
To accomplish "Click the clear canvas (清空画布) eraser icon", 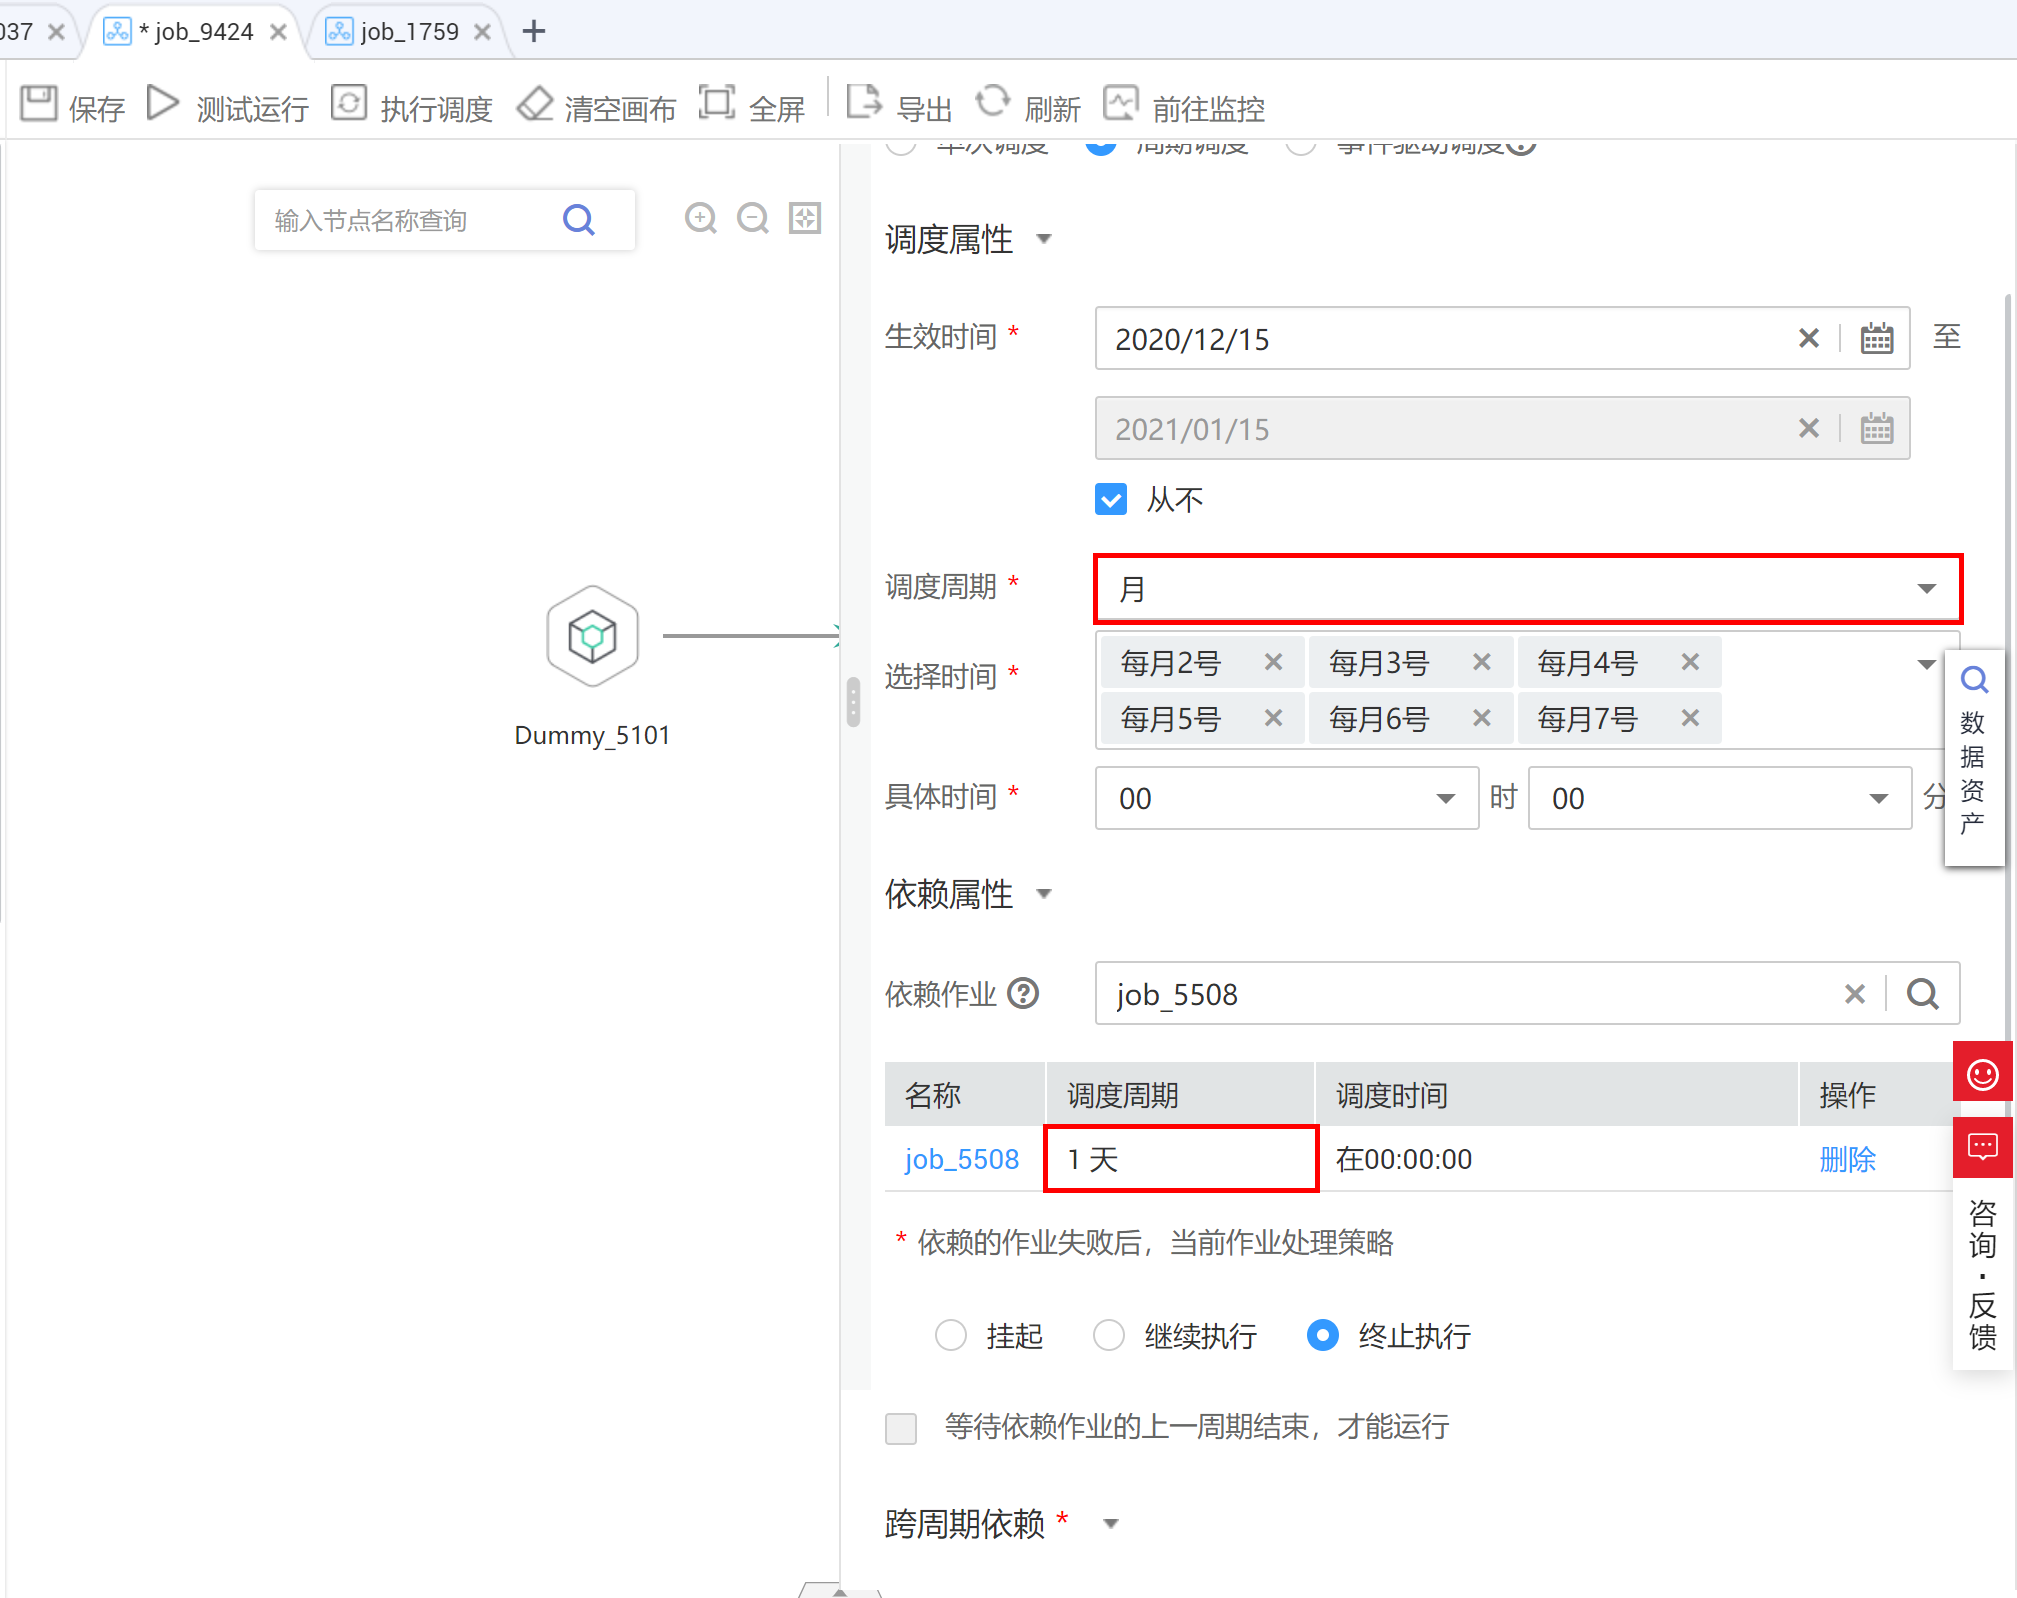I will (x=535, y=104).
